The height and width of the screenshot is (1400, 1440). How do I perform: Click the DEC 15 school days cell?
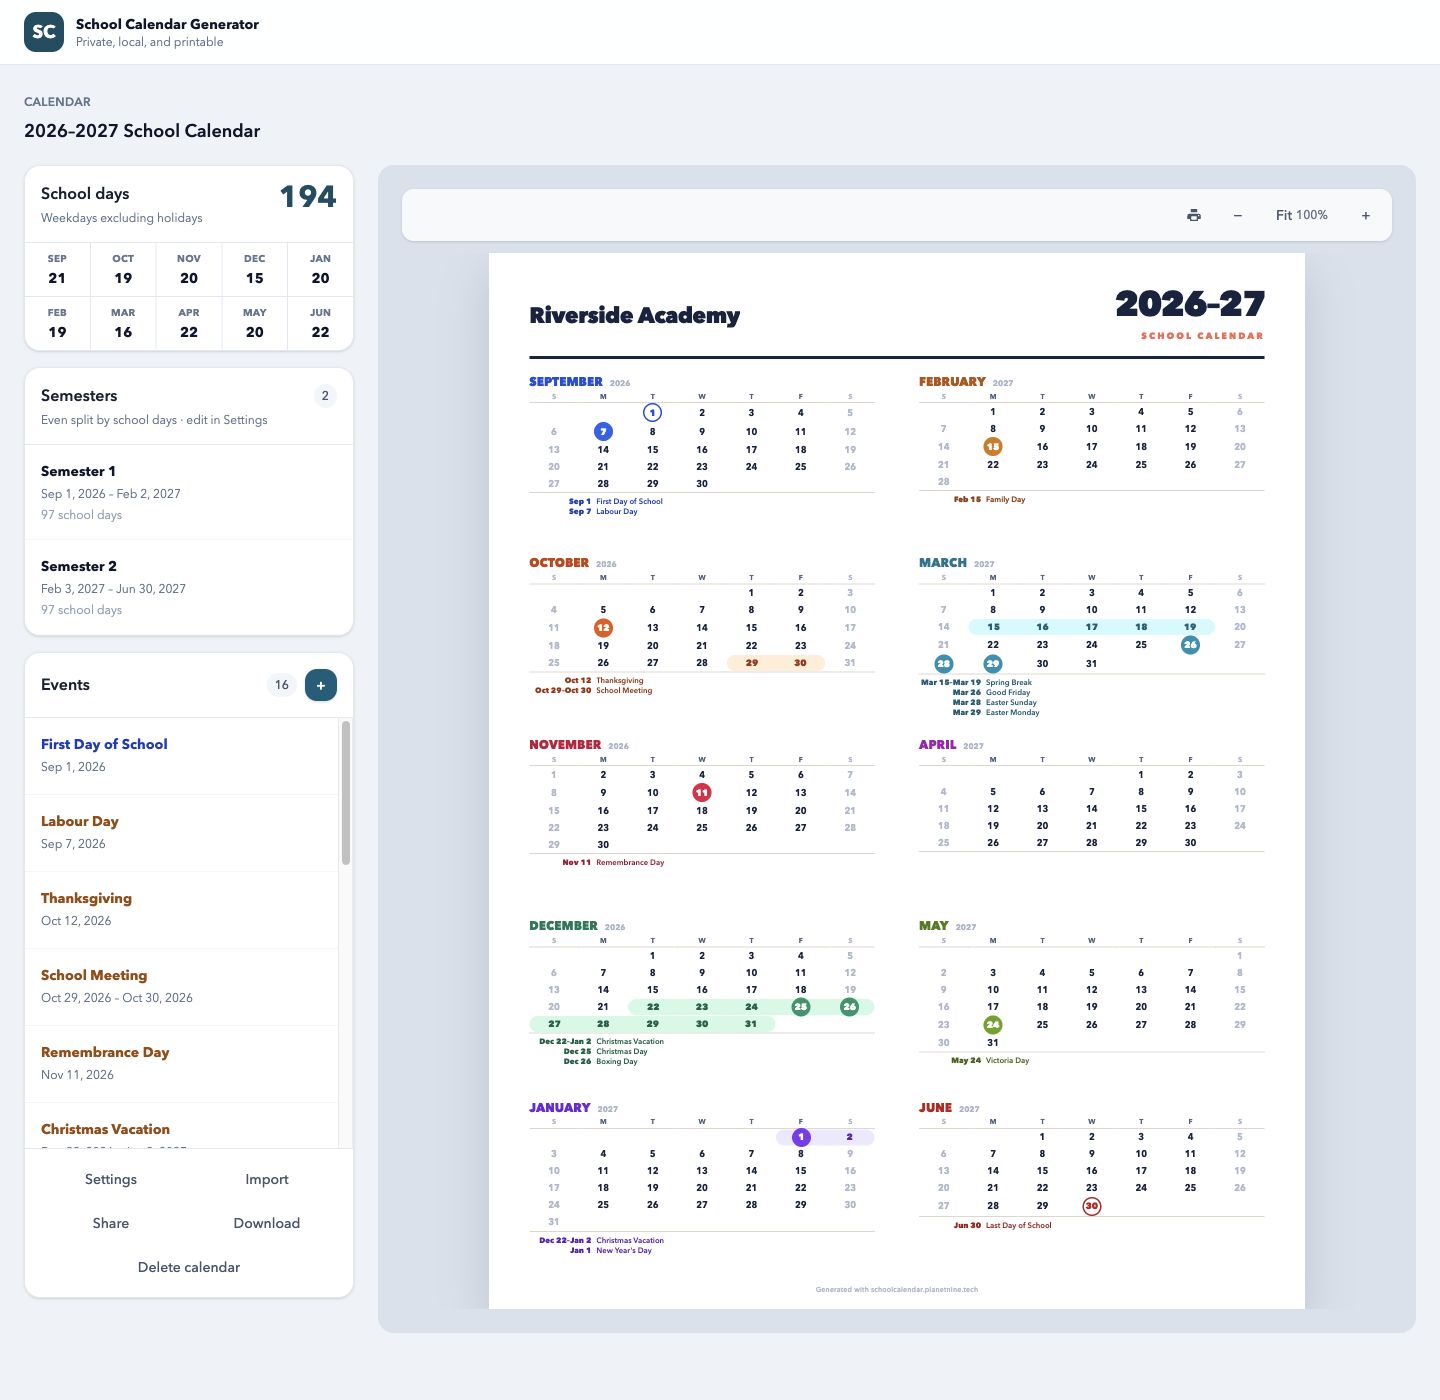click(255, 270)
